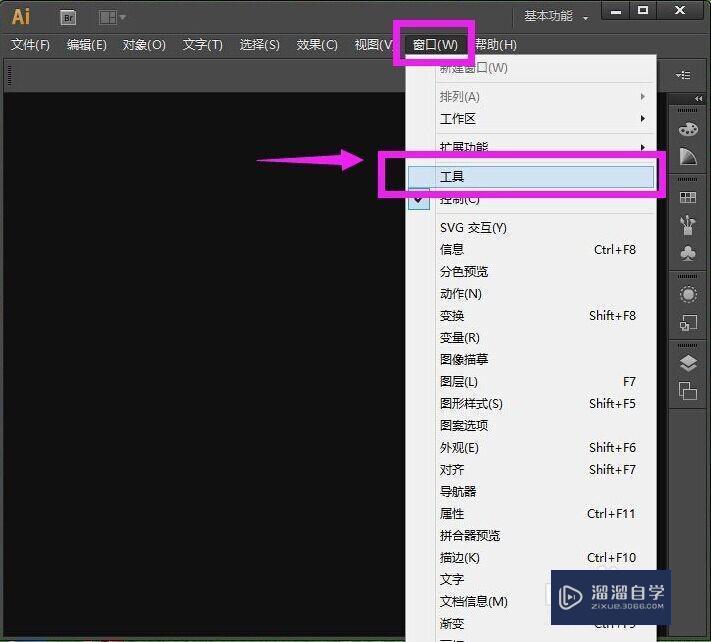This screenshot has width=711, height=642.
Task: Open the Symbols clover panel icon
Action: 688,253
